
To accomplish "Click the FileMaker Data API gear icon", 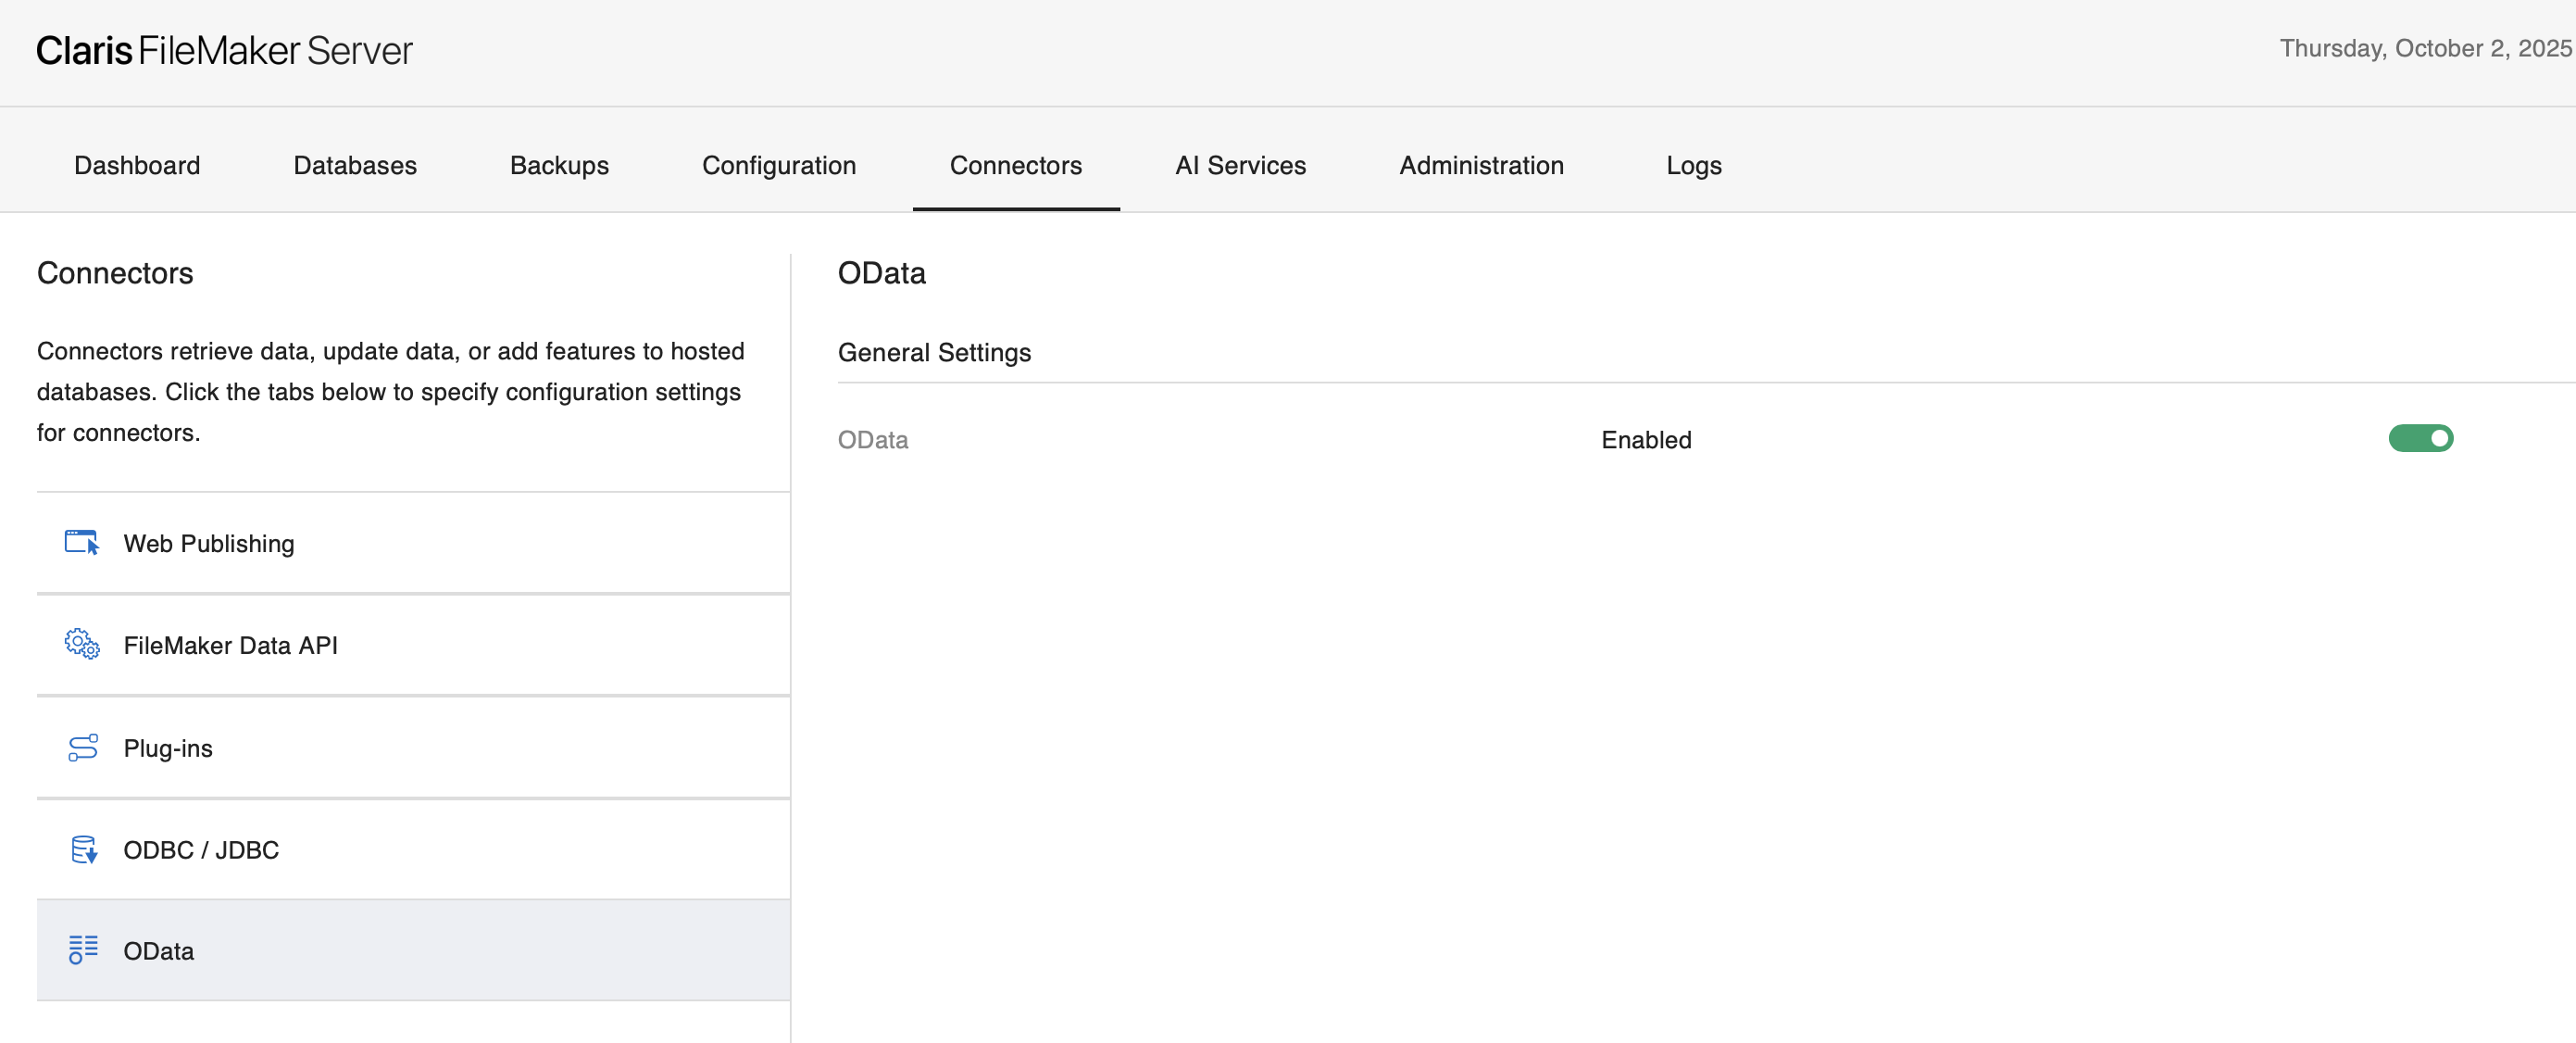I will click(81, 645).
